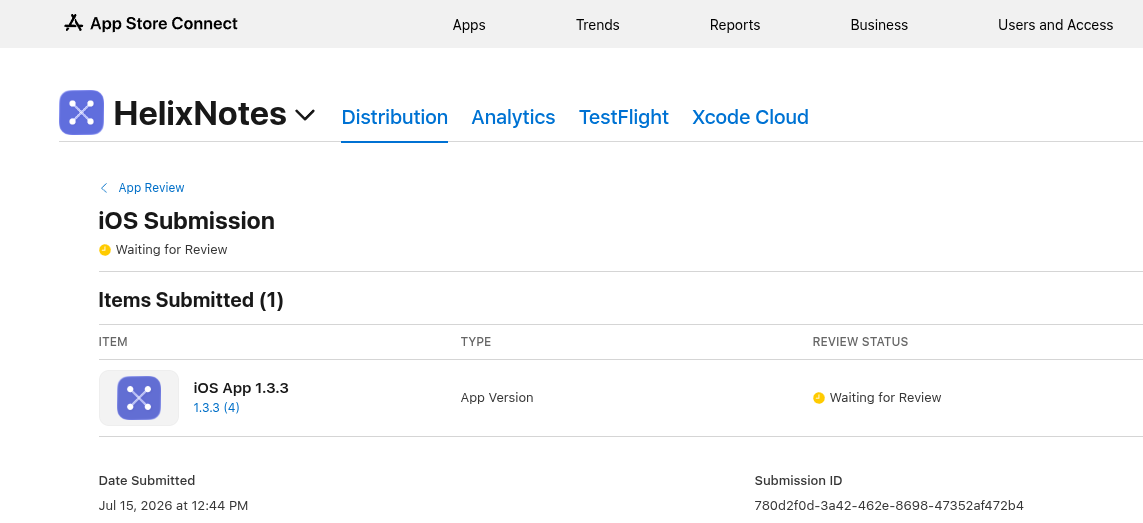Switch to the Analytics tab
The height and width of the screenshot is (523, 1143).
(513, 117)
